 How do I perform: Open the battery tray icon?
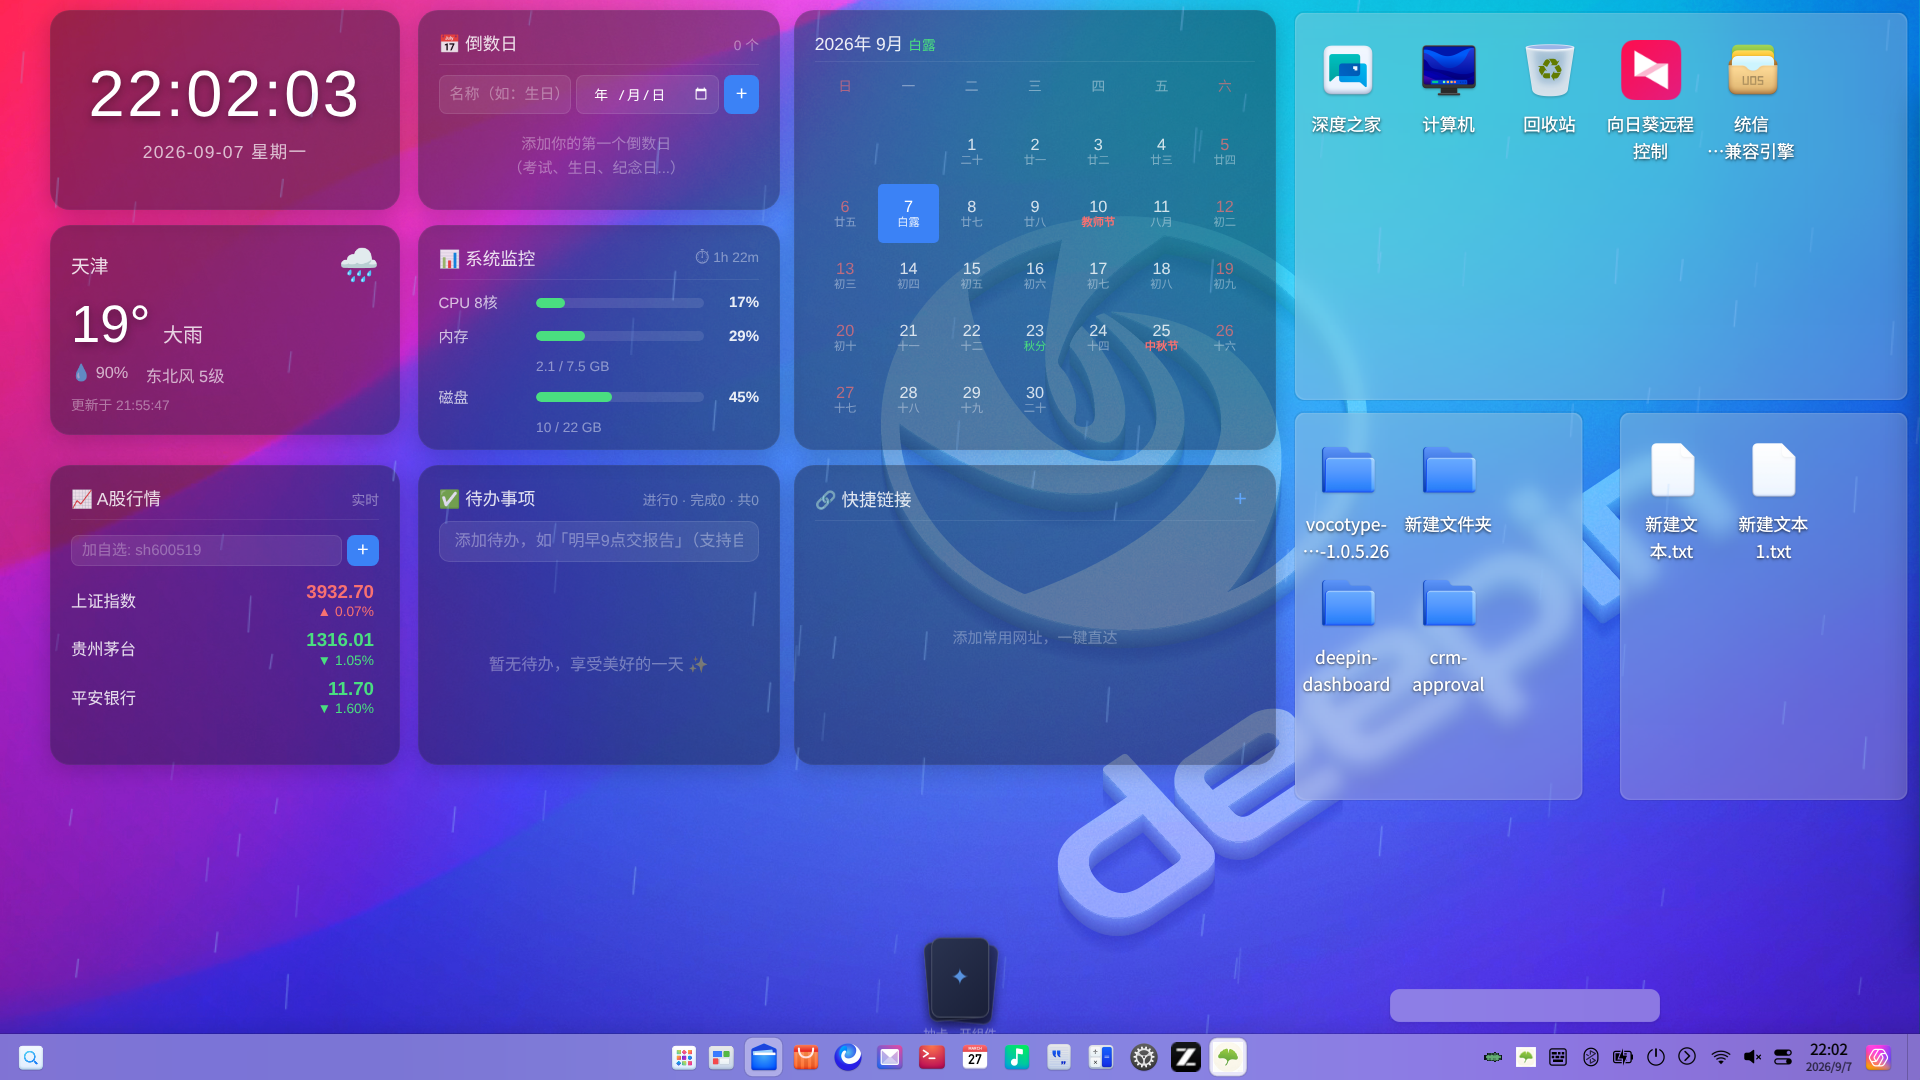pos(1623,1057)
